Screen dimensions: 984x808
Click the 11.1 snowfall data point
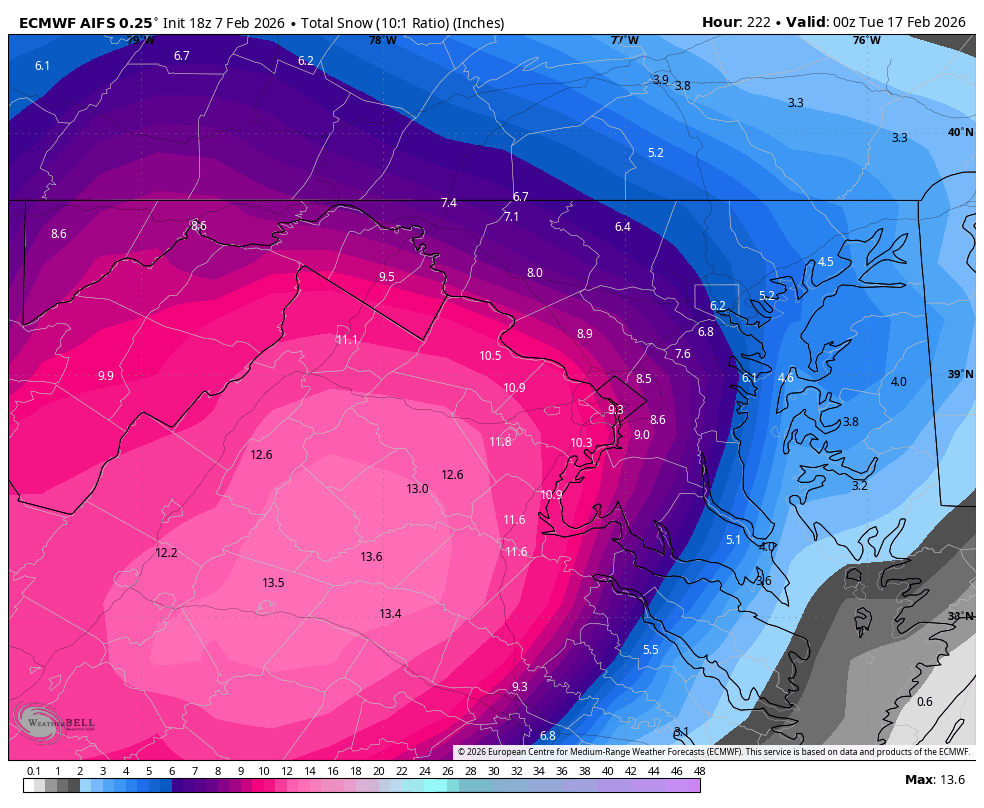(x=347, y=340)
